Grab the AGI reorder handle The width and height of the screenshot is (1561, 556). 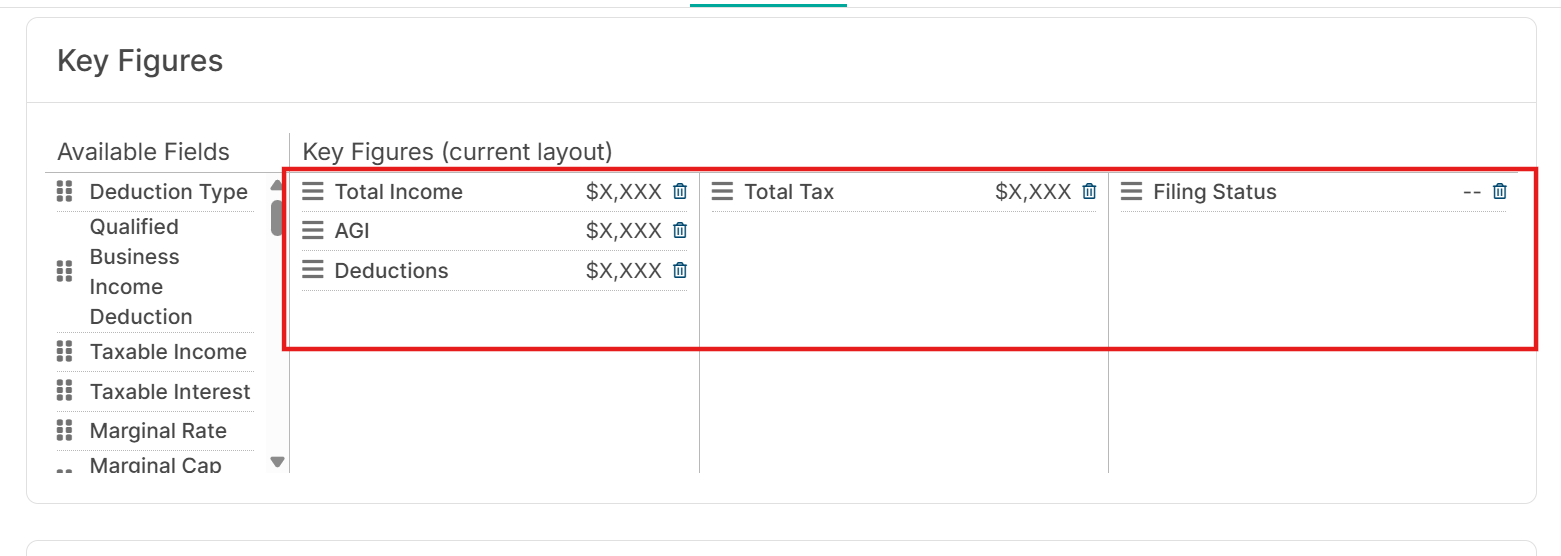pos(313,231)
